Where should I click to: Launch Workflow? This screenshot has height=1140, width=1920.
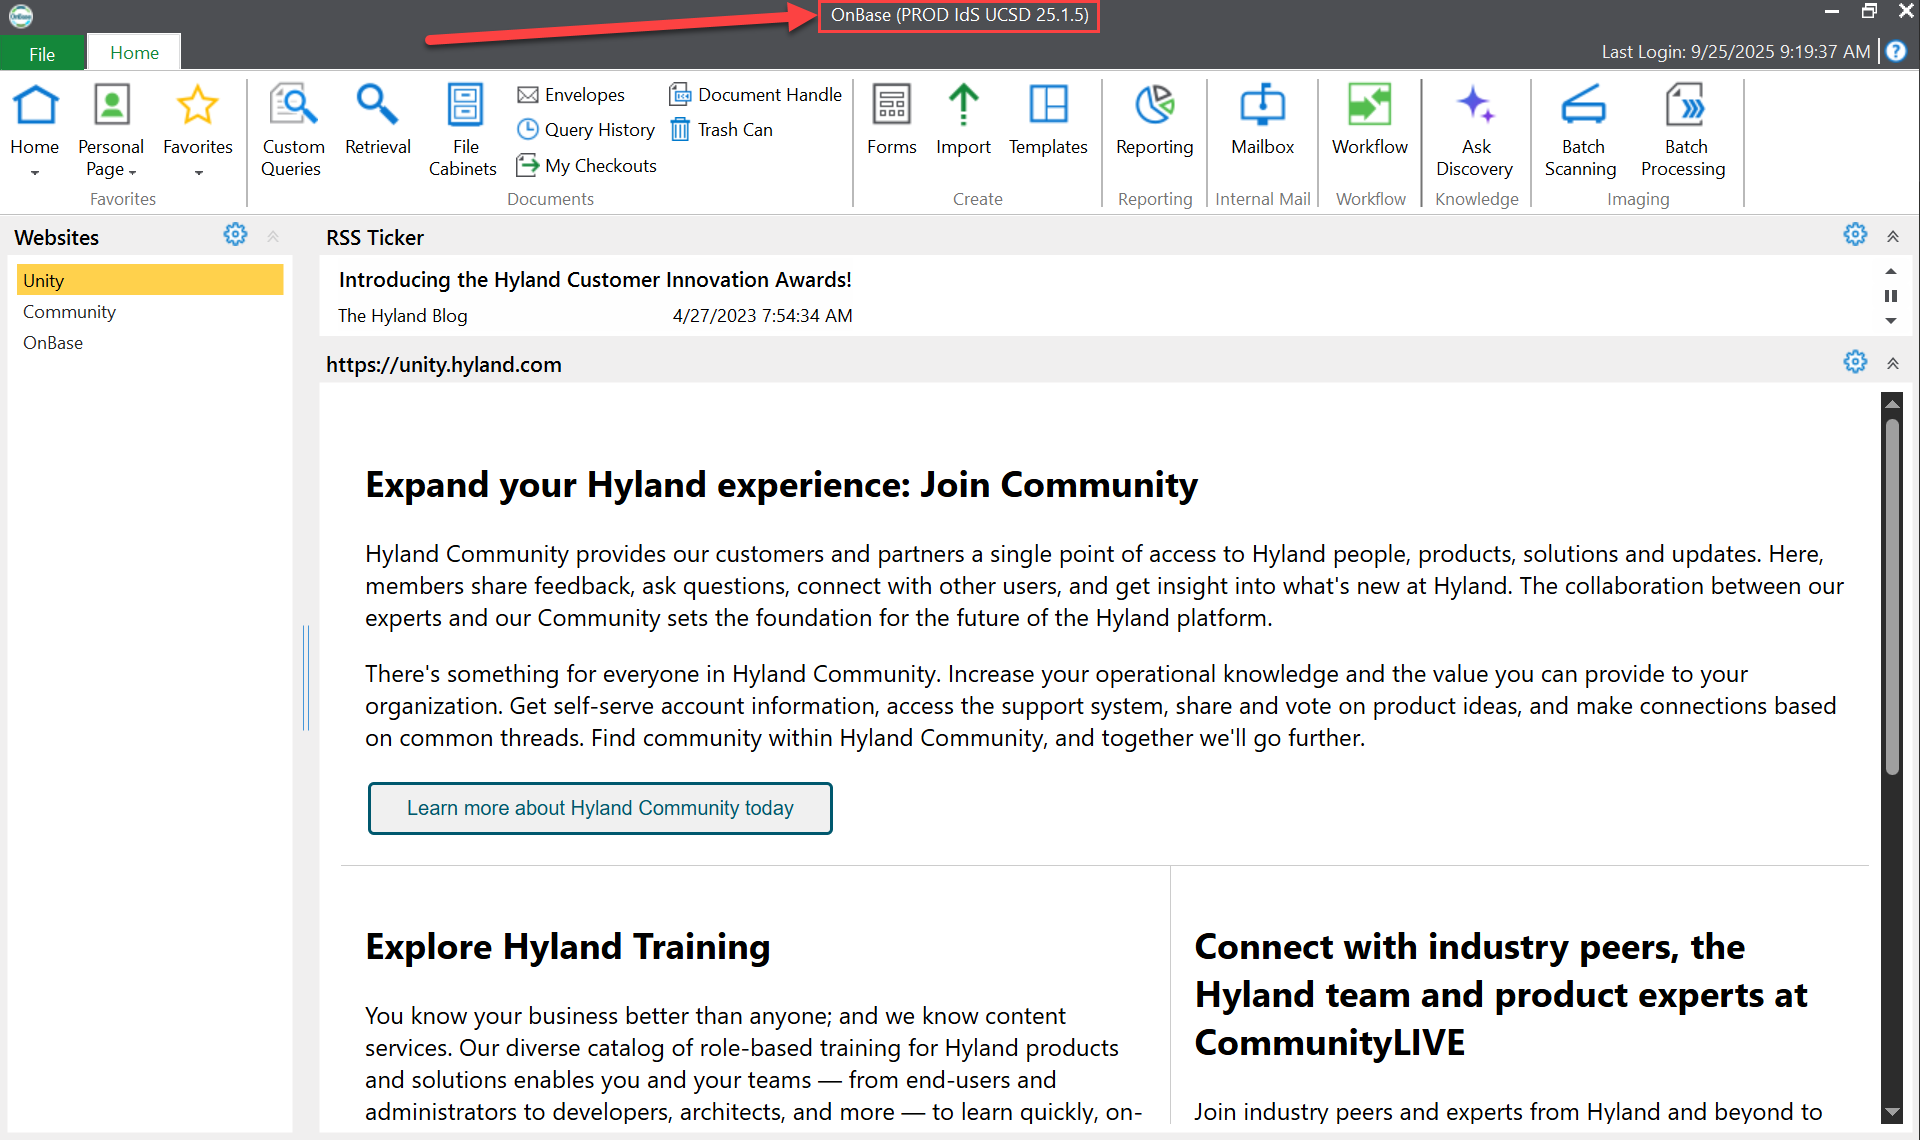pos(1369,120)
